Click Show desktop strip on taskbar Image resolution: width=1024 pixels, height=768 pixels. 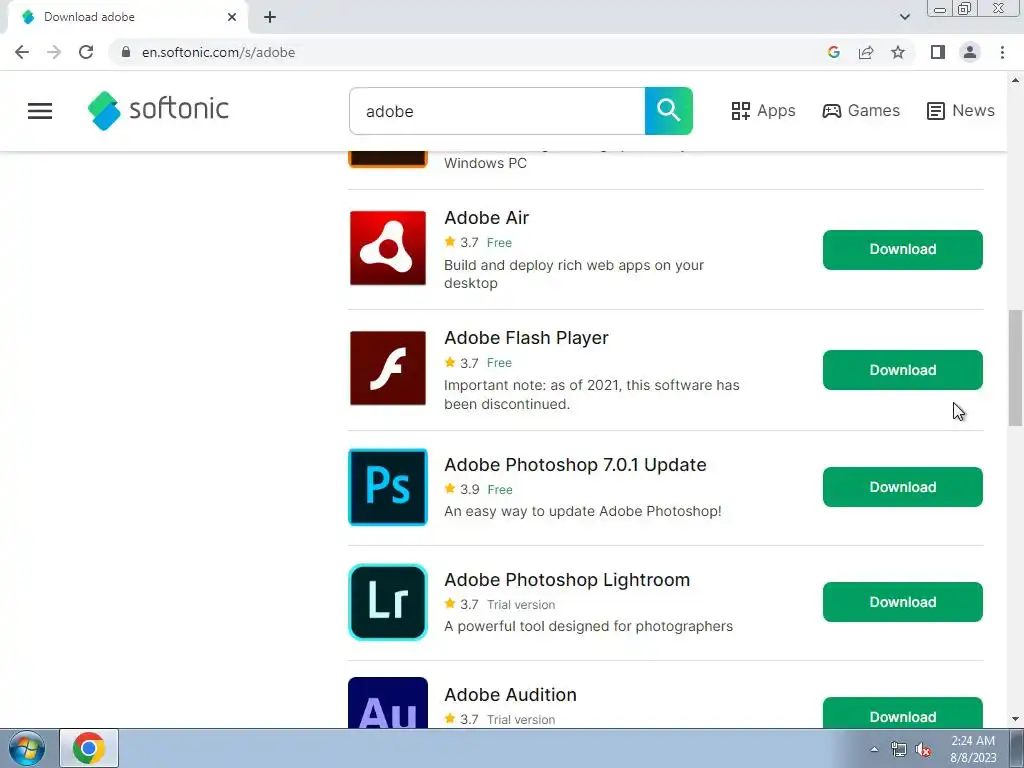click(1017, 748)
